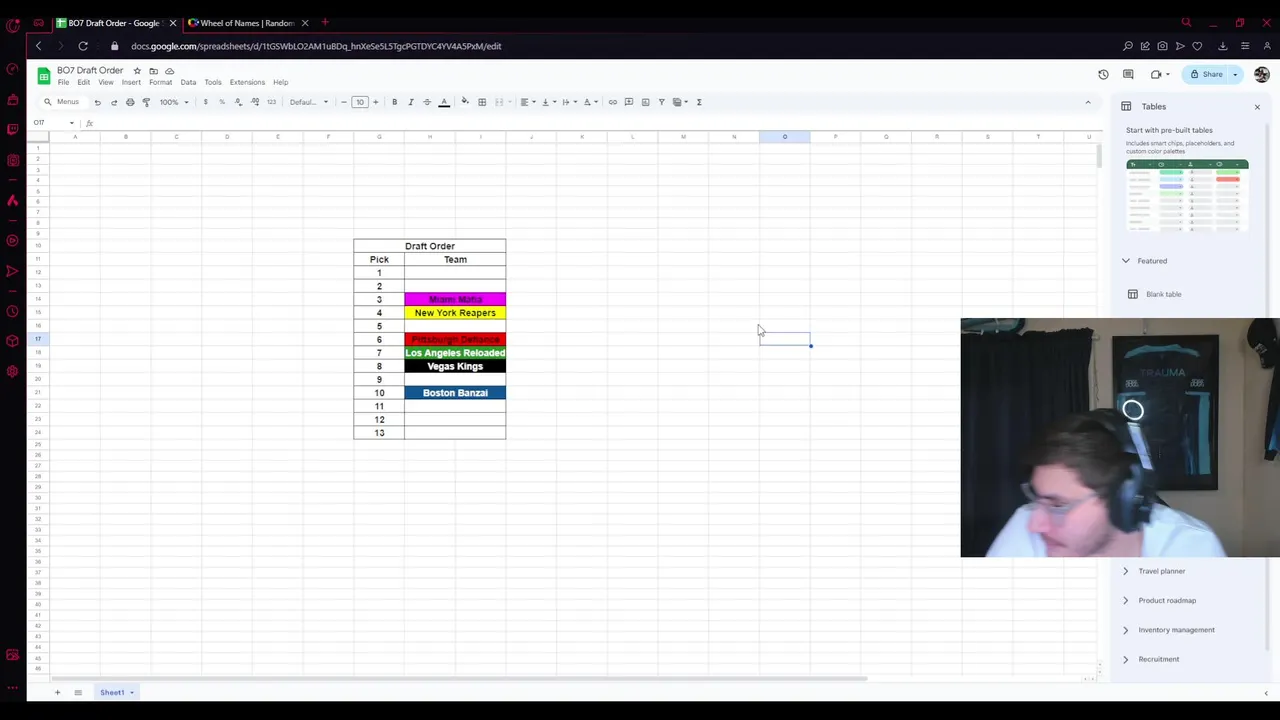Open the zoom 100% dropdown
Screen dimensions: 1280x720
pos(174,102)
